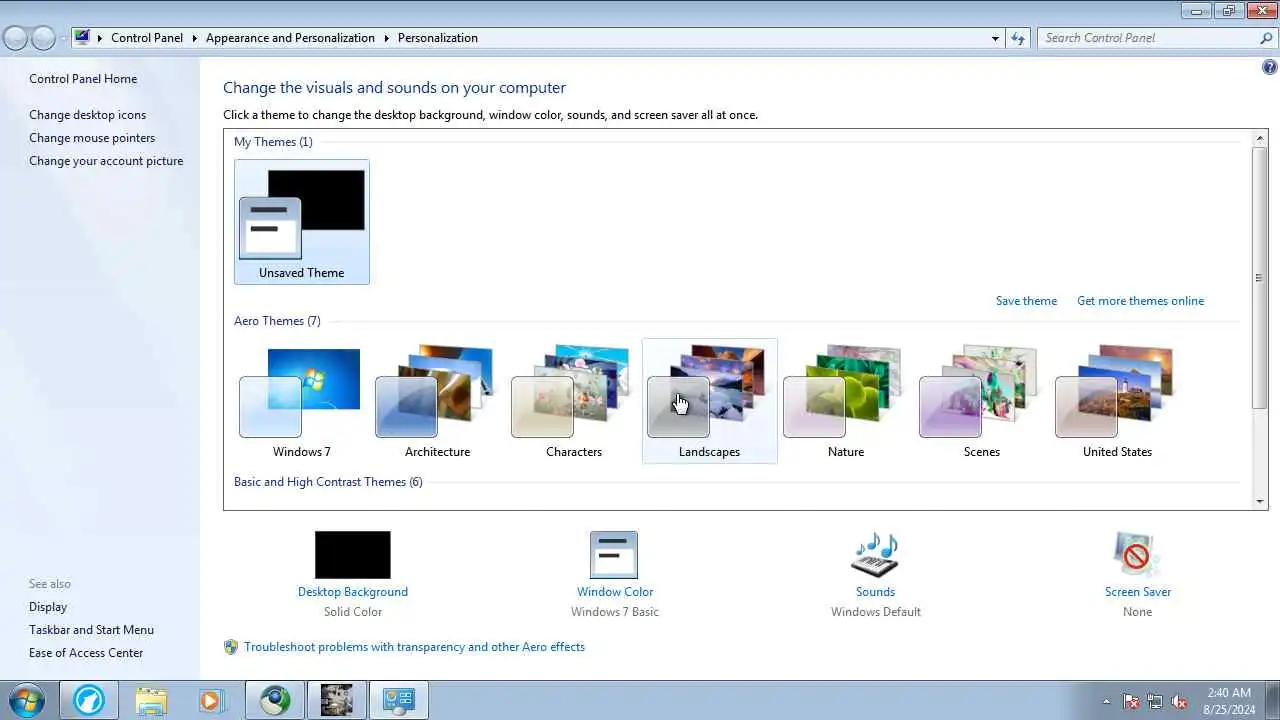The width and height of the screenshot is (1280, 720).
Task: Click Get more themes online
Action: 1140,301
